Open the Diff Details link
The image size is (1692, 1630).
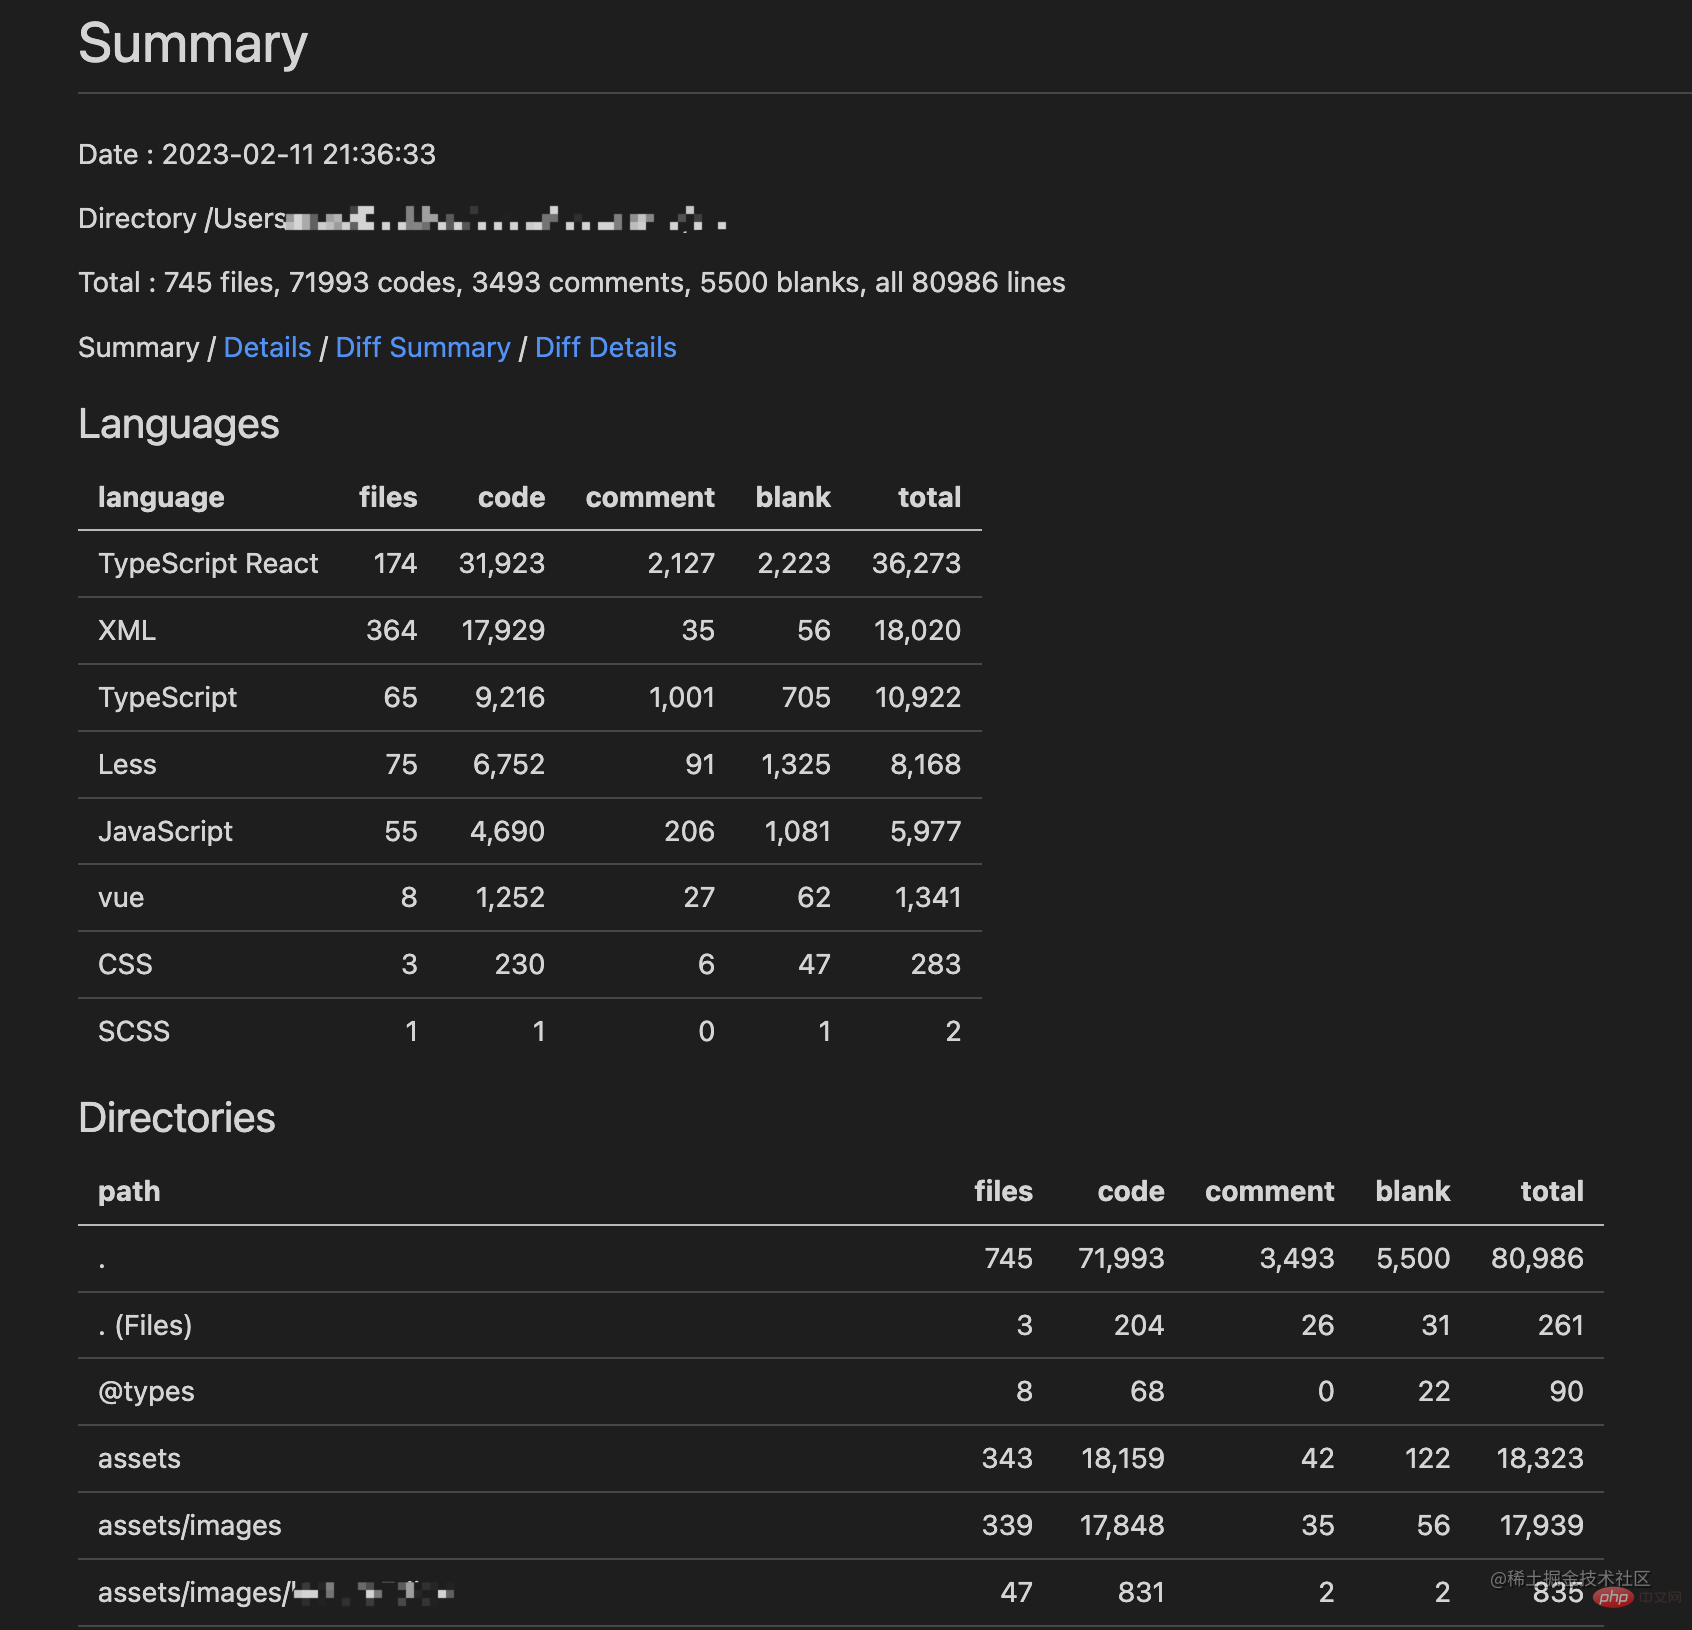pyautogui.click(x=605, y=347)
